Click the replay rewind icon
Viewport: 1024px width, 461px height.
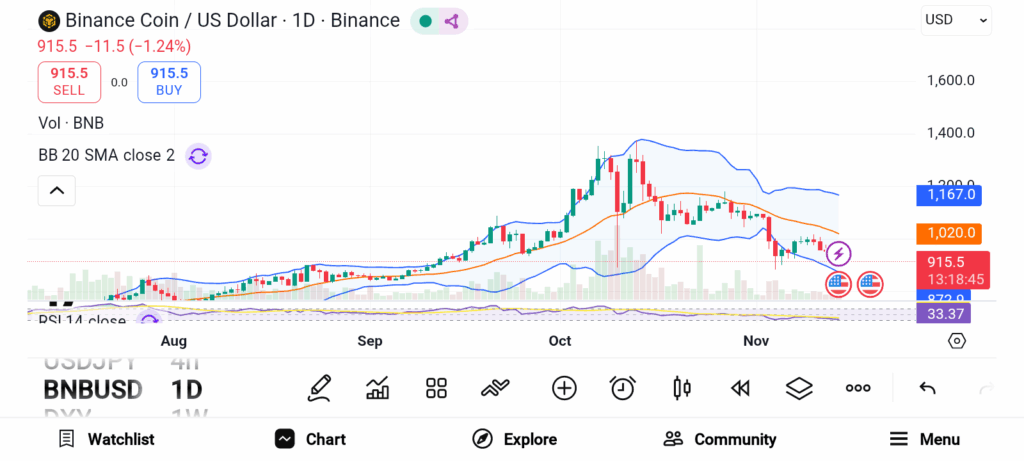pyautogui.click(x=740, y=388)
